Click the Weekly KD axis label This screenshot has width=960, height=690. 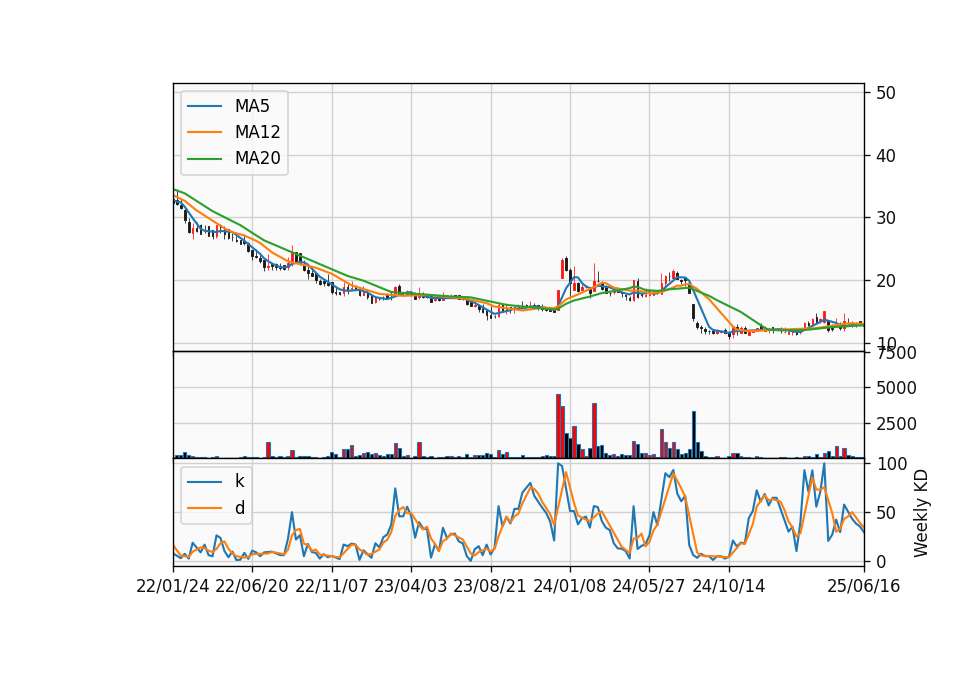[x=921, y=513]
